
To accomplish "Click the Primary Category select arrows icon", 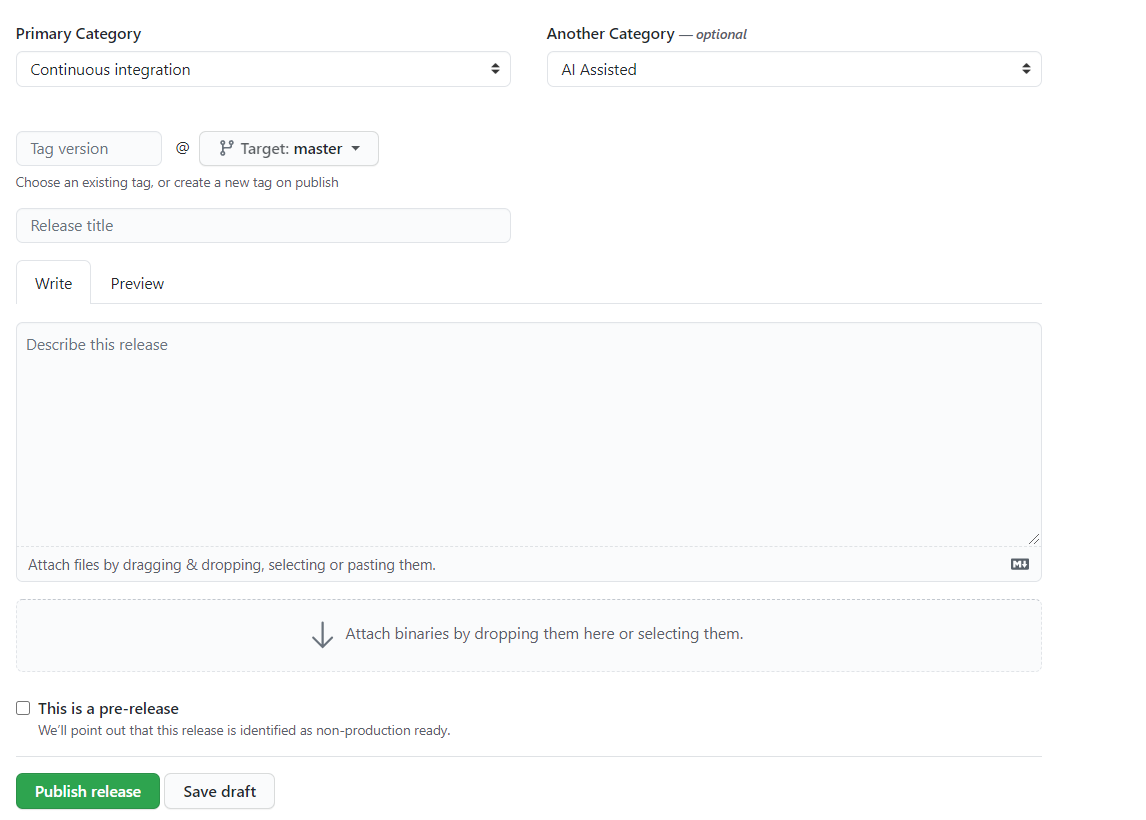I will [x=495, y=69].
